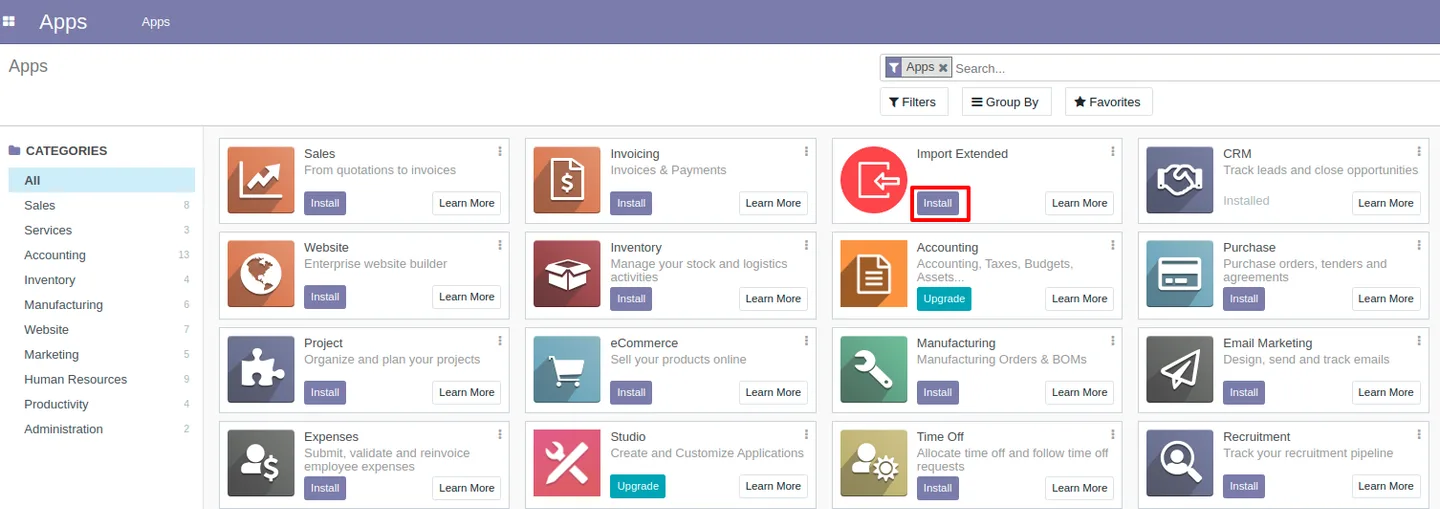The height and width of the screenshot is (509, 1440).
Task: Click Upgrade on the Studio app
Action: [638, 486]
